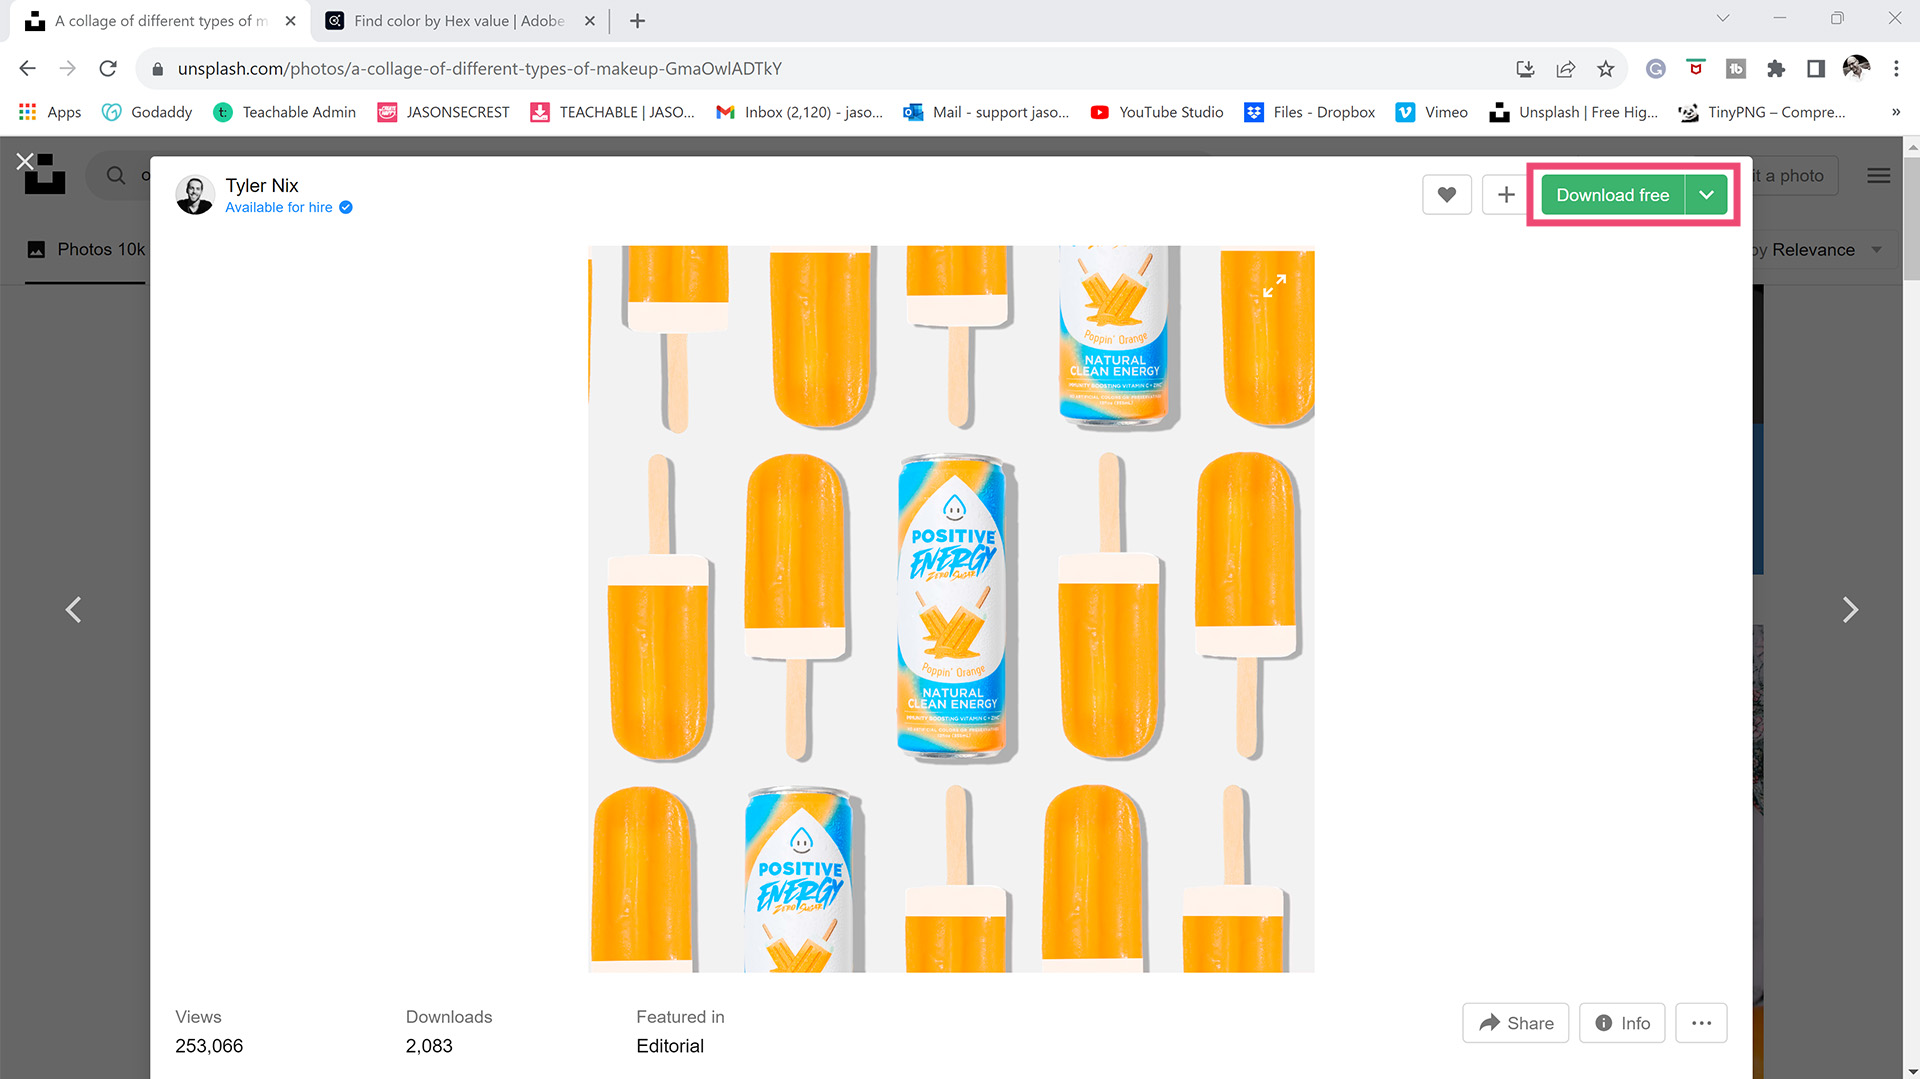Click browser forward button

pyautogui.click(x=67, y=68)
